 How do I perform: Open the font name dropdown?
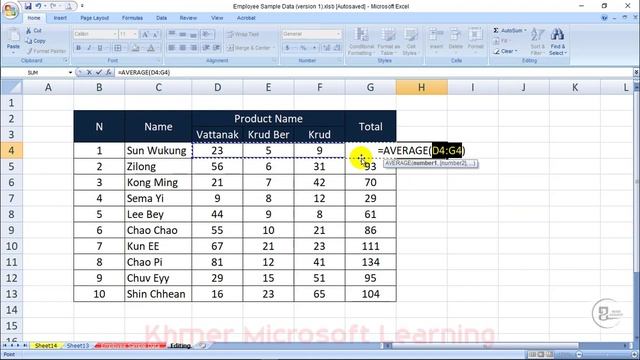point(115,34)
